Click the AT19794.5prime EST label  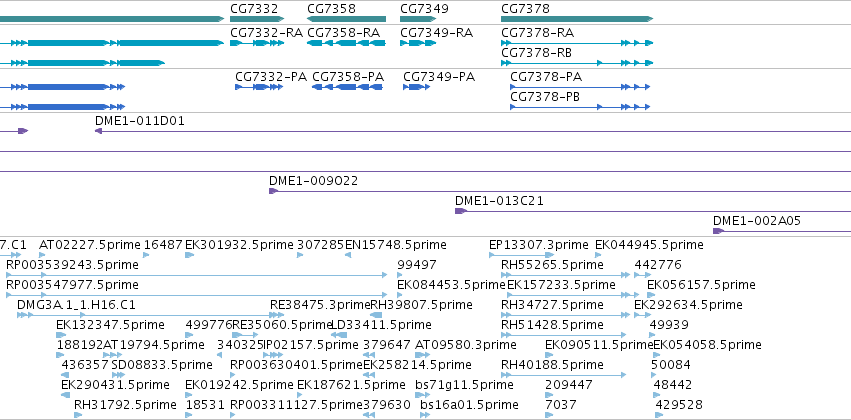click(x=154, y=345)
